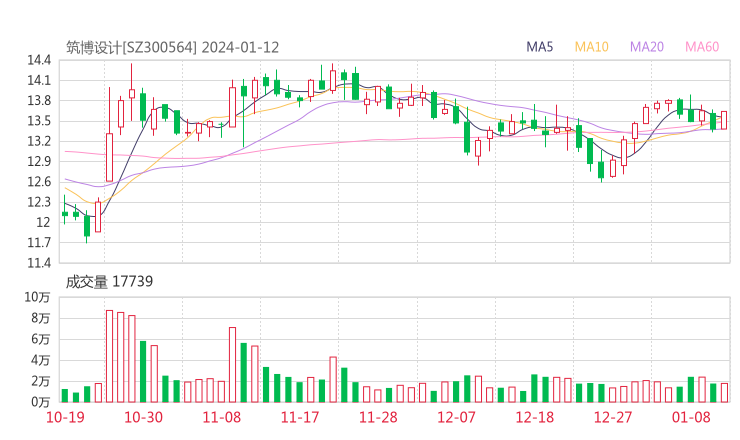Click the 11.4 price axis label
Viewport: 740px width, 440px height.
coord(39,263)
